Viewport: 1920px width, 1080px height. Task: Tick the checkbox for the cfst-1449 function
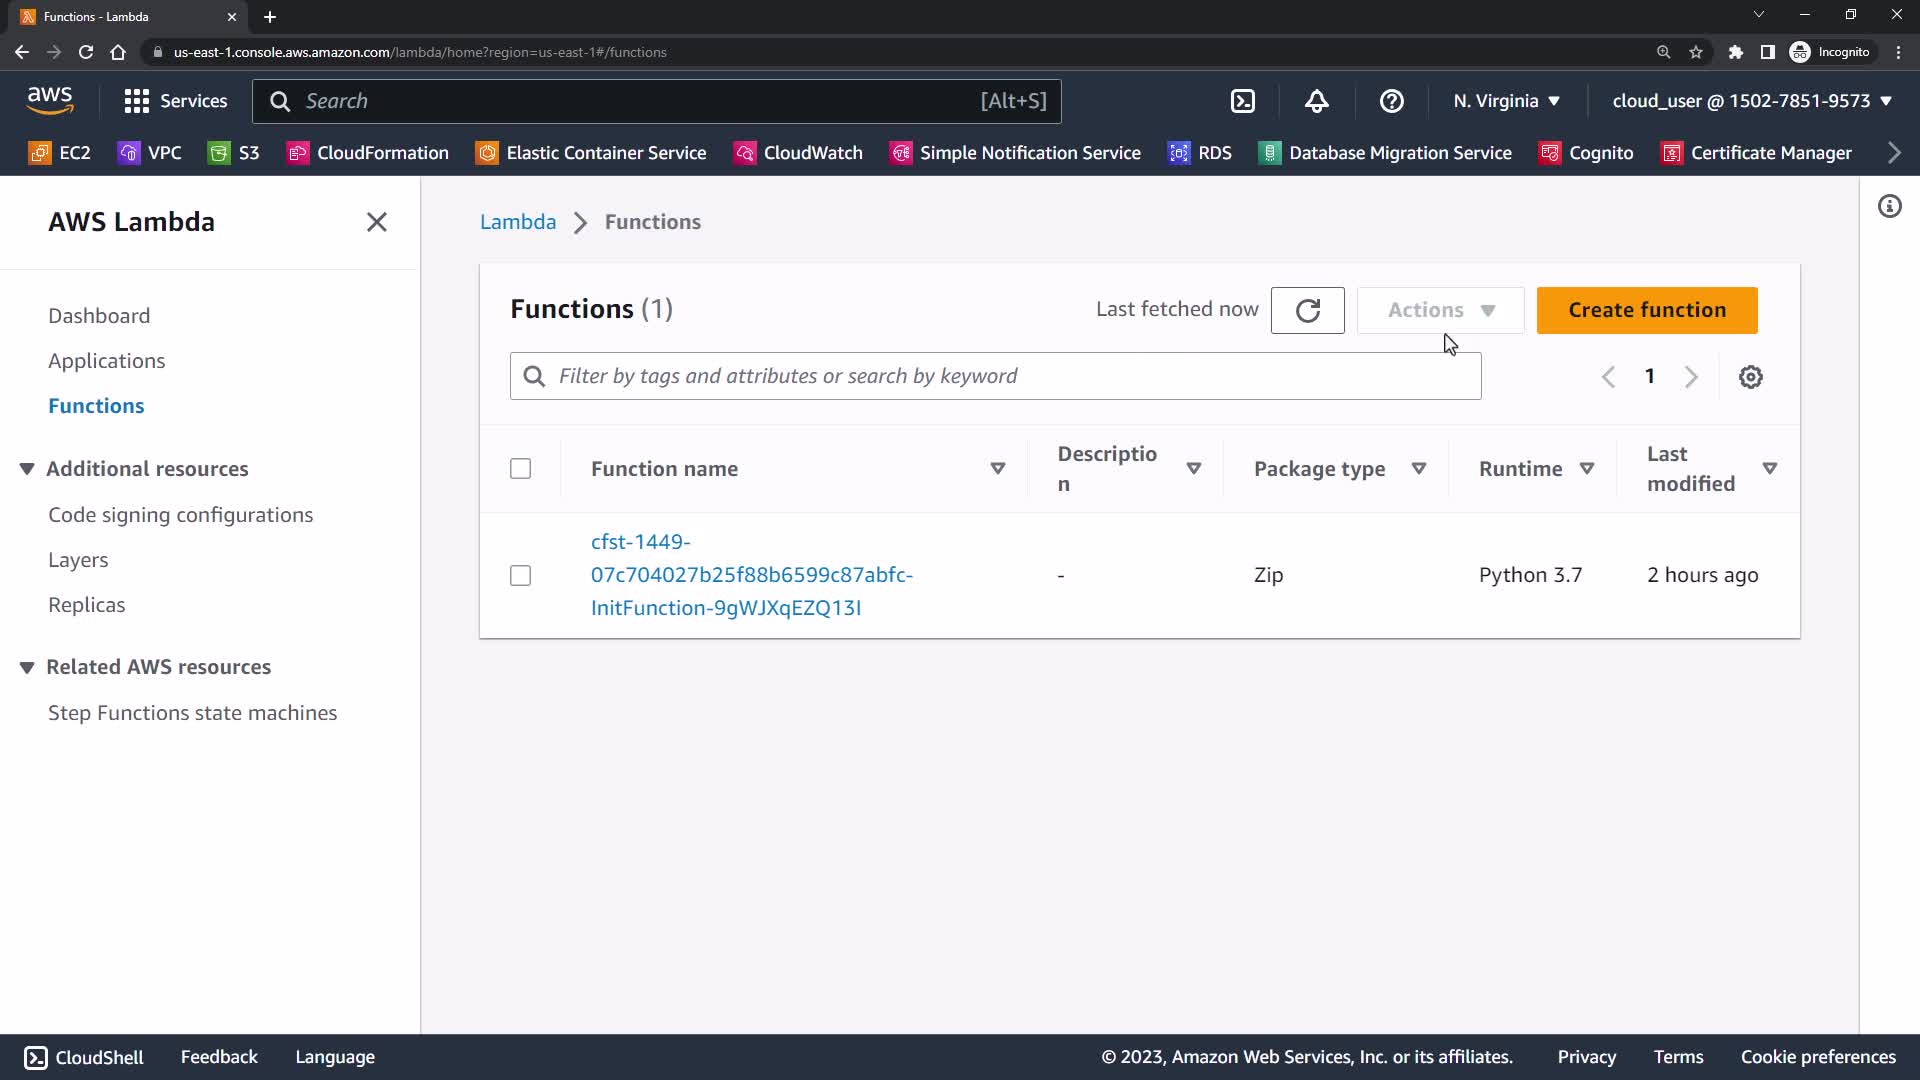(x=520, y=576)
